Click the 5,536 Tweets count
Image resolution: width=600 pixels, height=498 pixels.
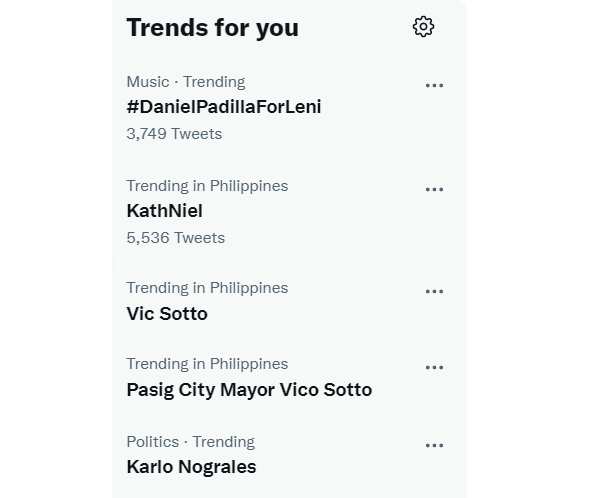[176, 238]
